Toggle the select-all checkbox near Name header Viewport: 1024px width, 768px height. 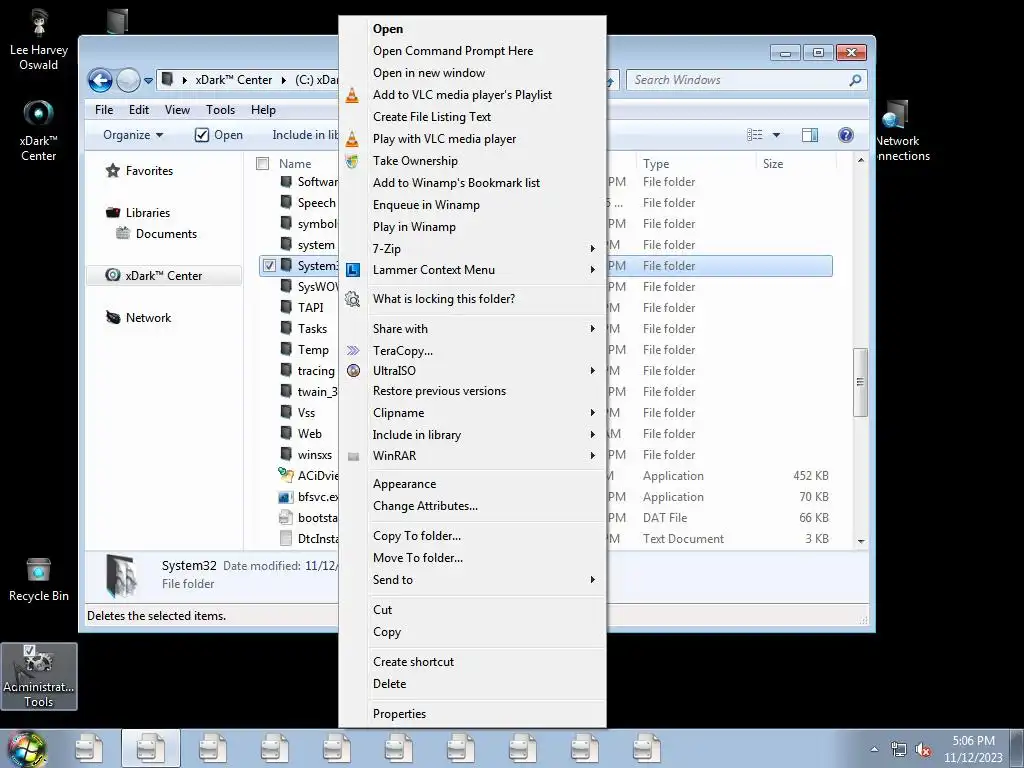[263, 163]
